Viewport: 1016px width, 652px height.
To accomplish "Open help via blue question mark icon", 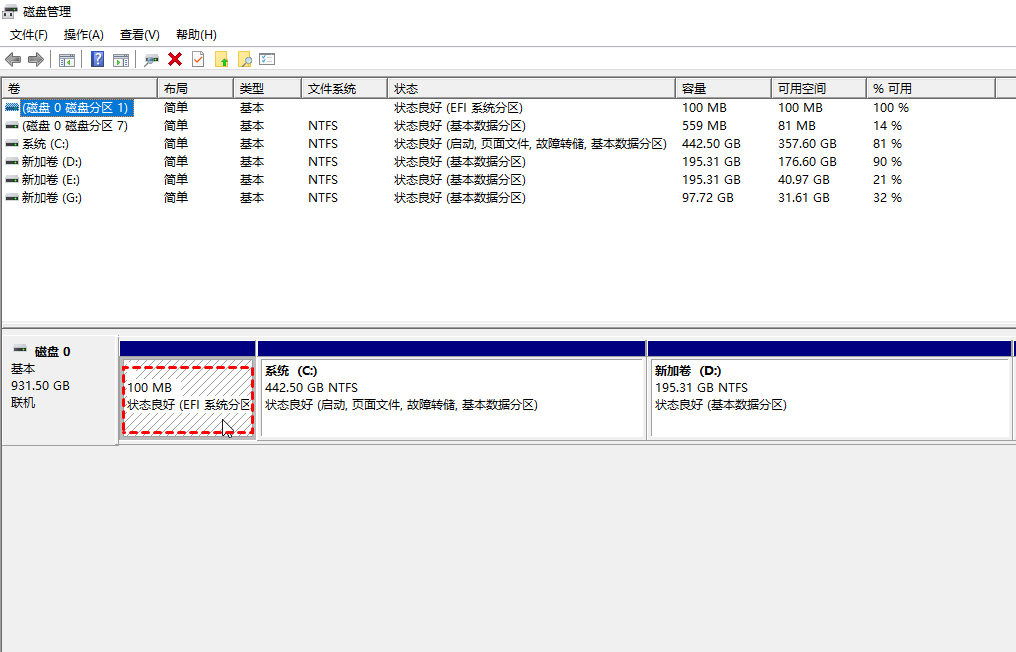I will pyautogui.click(x=97, y=60).
